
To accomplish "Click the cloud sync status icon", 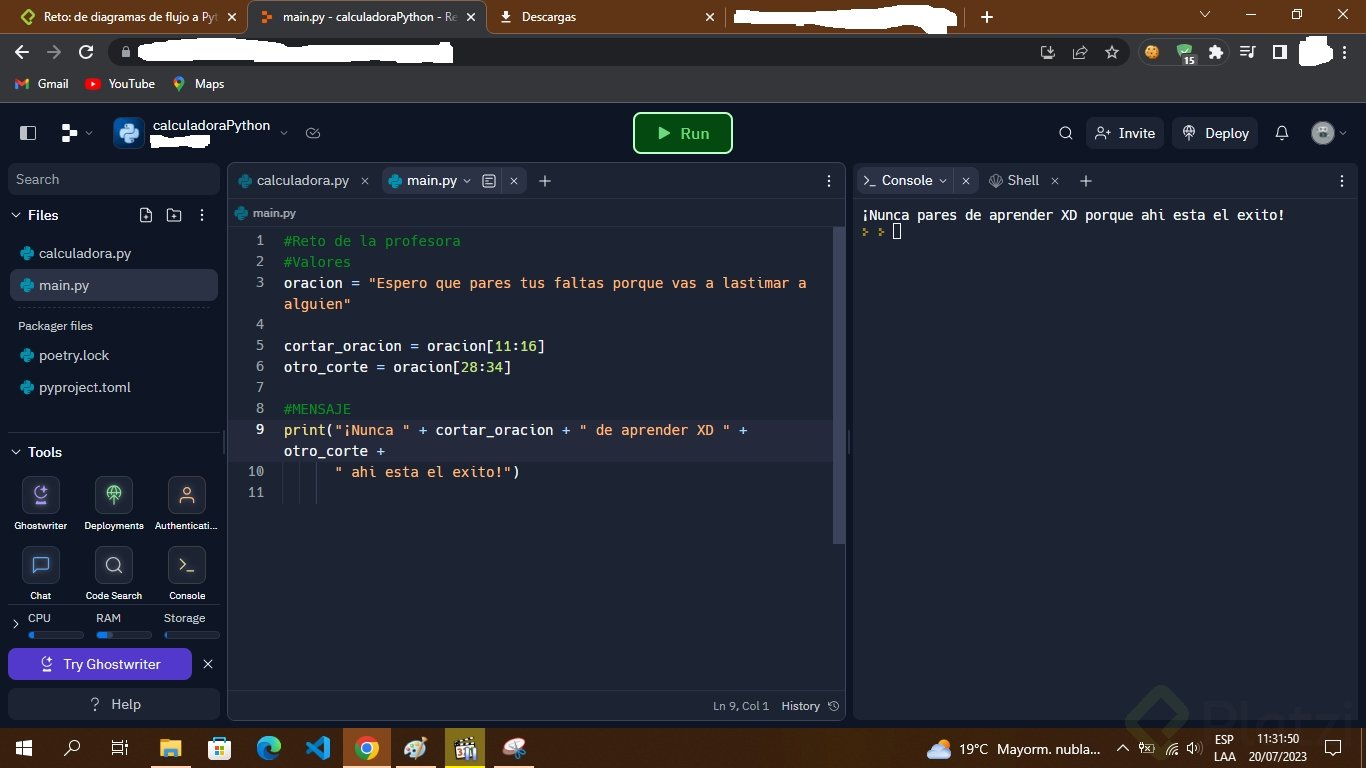I will click(313, 133).
